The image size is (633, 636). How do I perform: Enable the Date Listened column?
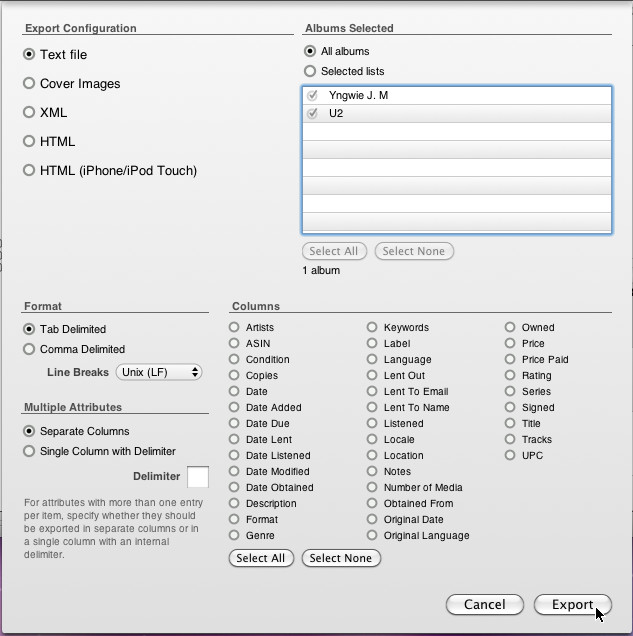(234, 455)
